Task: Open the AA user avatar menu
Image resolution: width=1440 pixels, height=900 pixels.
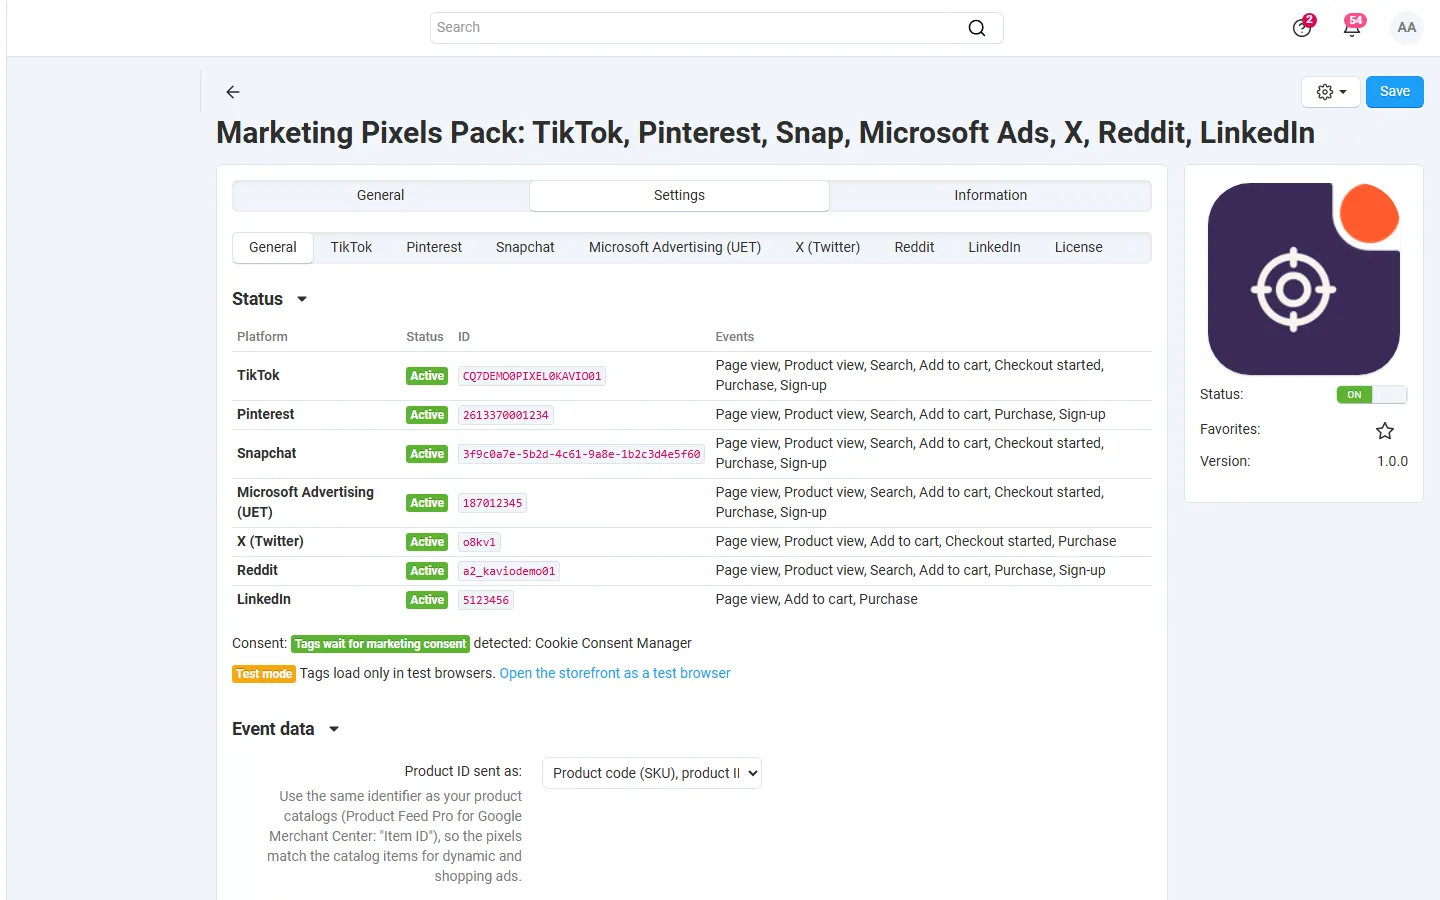Action: click(x=1407, y=28)
